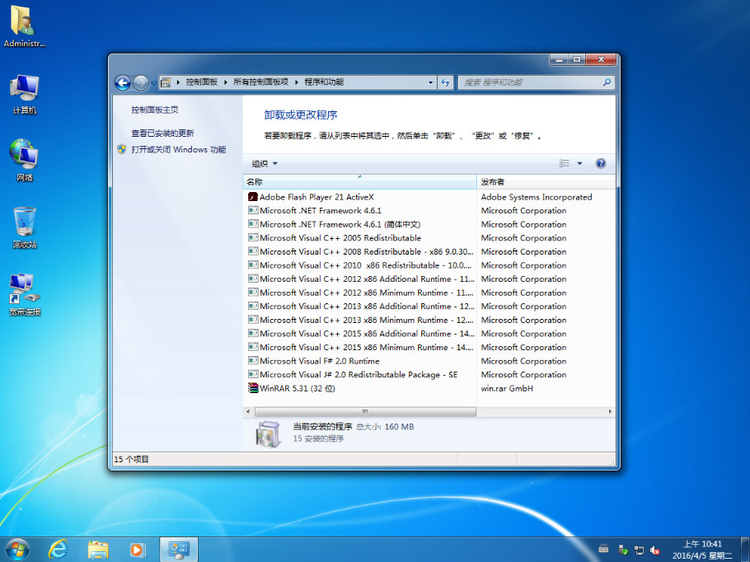Click the WinRAR books icon
The height and width of the screenshot is (562, 750).
click(253, 388)
